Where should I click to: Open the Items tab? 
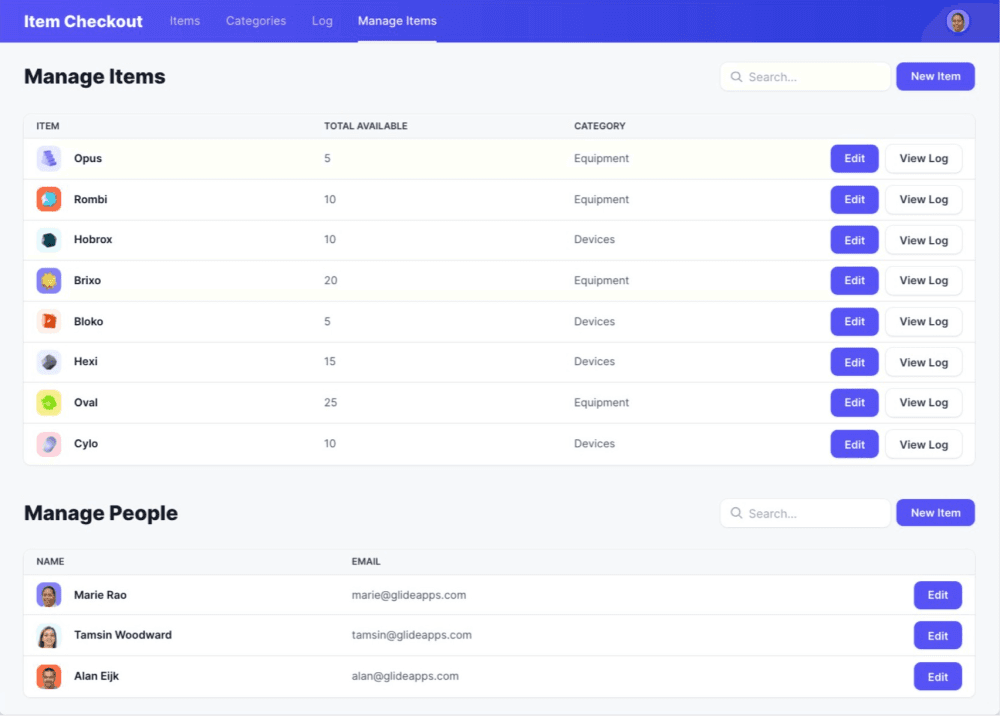185,21
